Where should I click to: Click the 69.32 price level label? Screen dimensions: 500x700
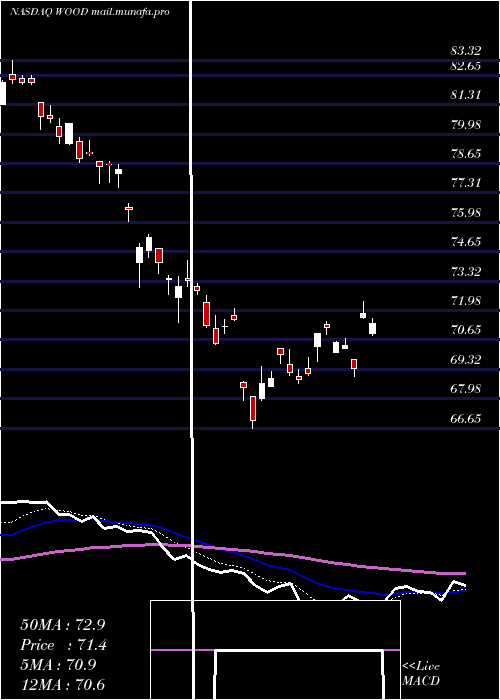pyautogui.click(x=466, y=359)
